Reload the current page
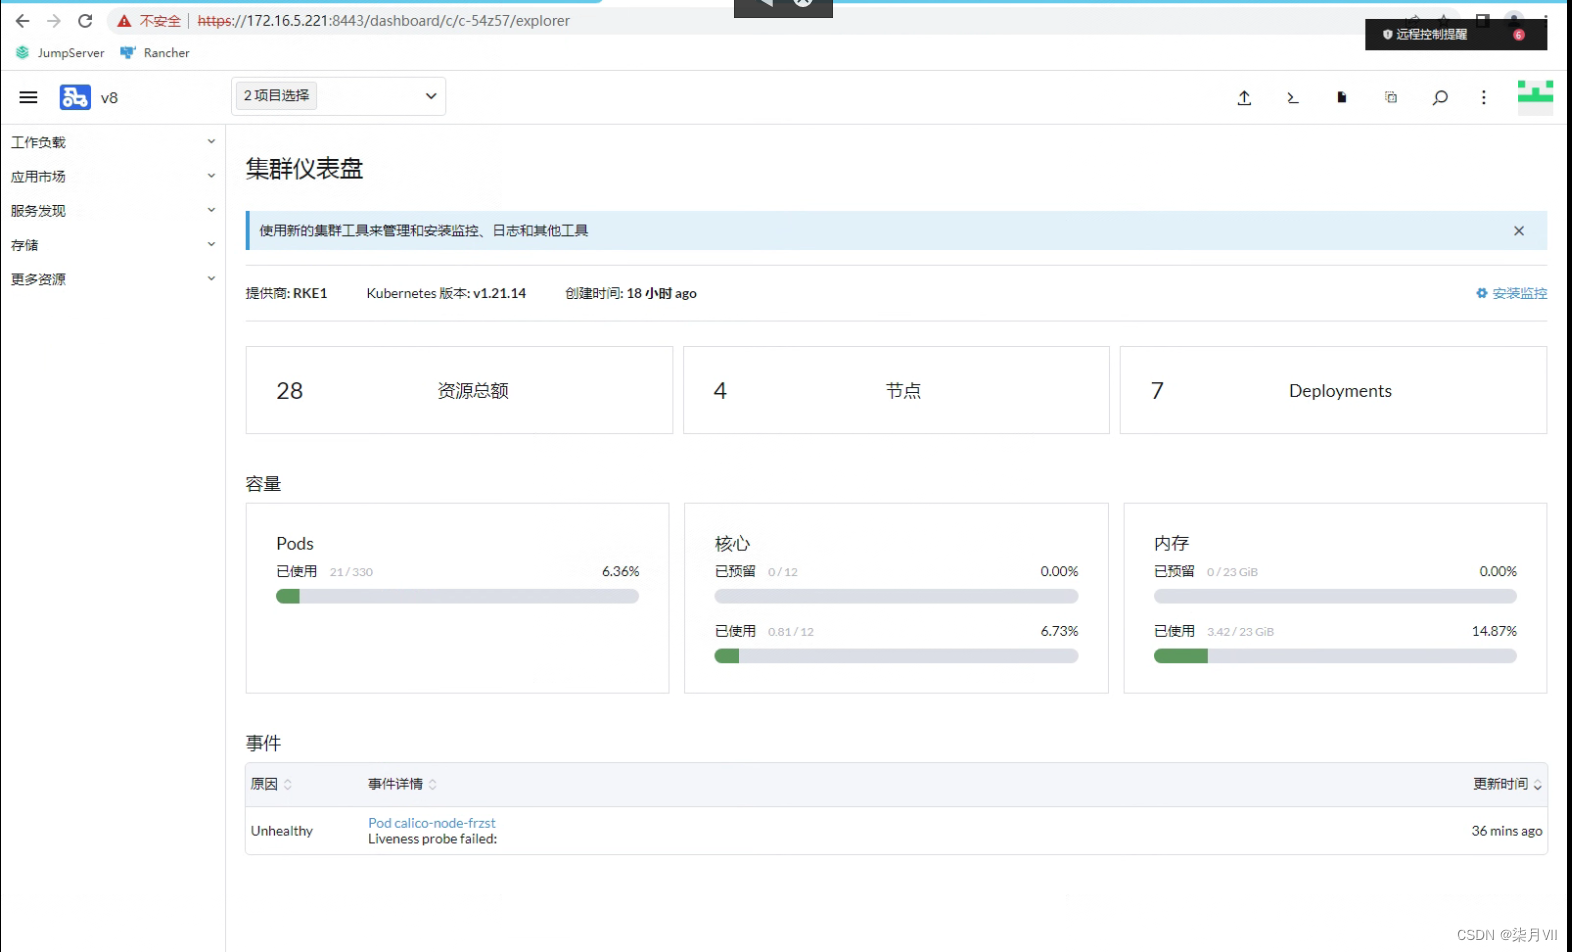Image resolution: width=1572 pixels, height=952 pixels. (85, 20)
